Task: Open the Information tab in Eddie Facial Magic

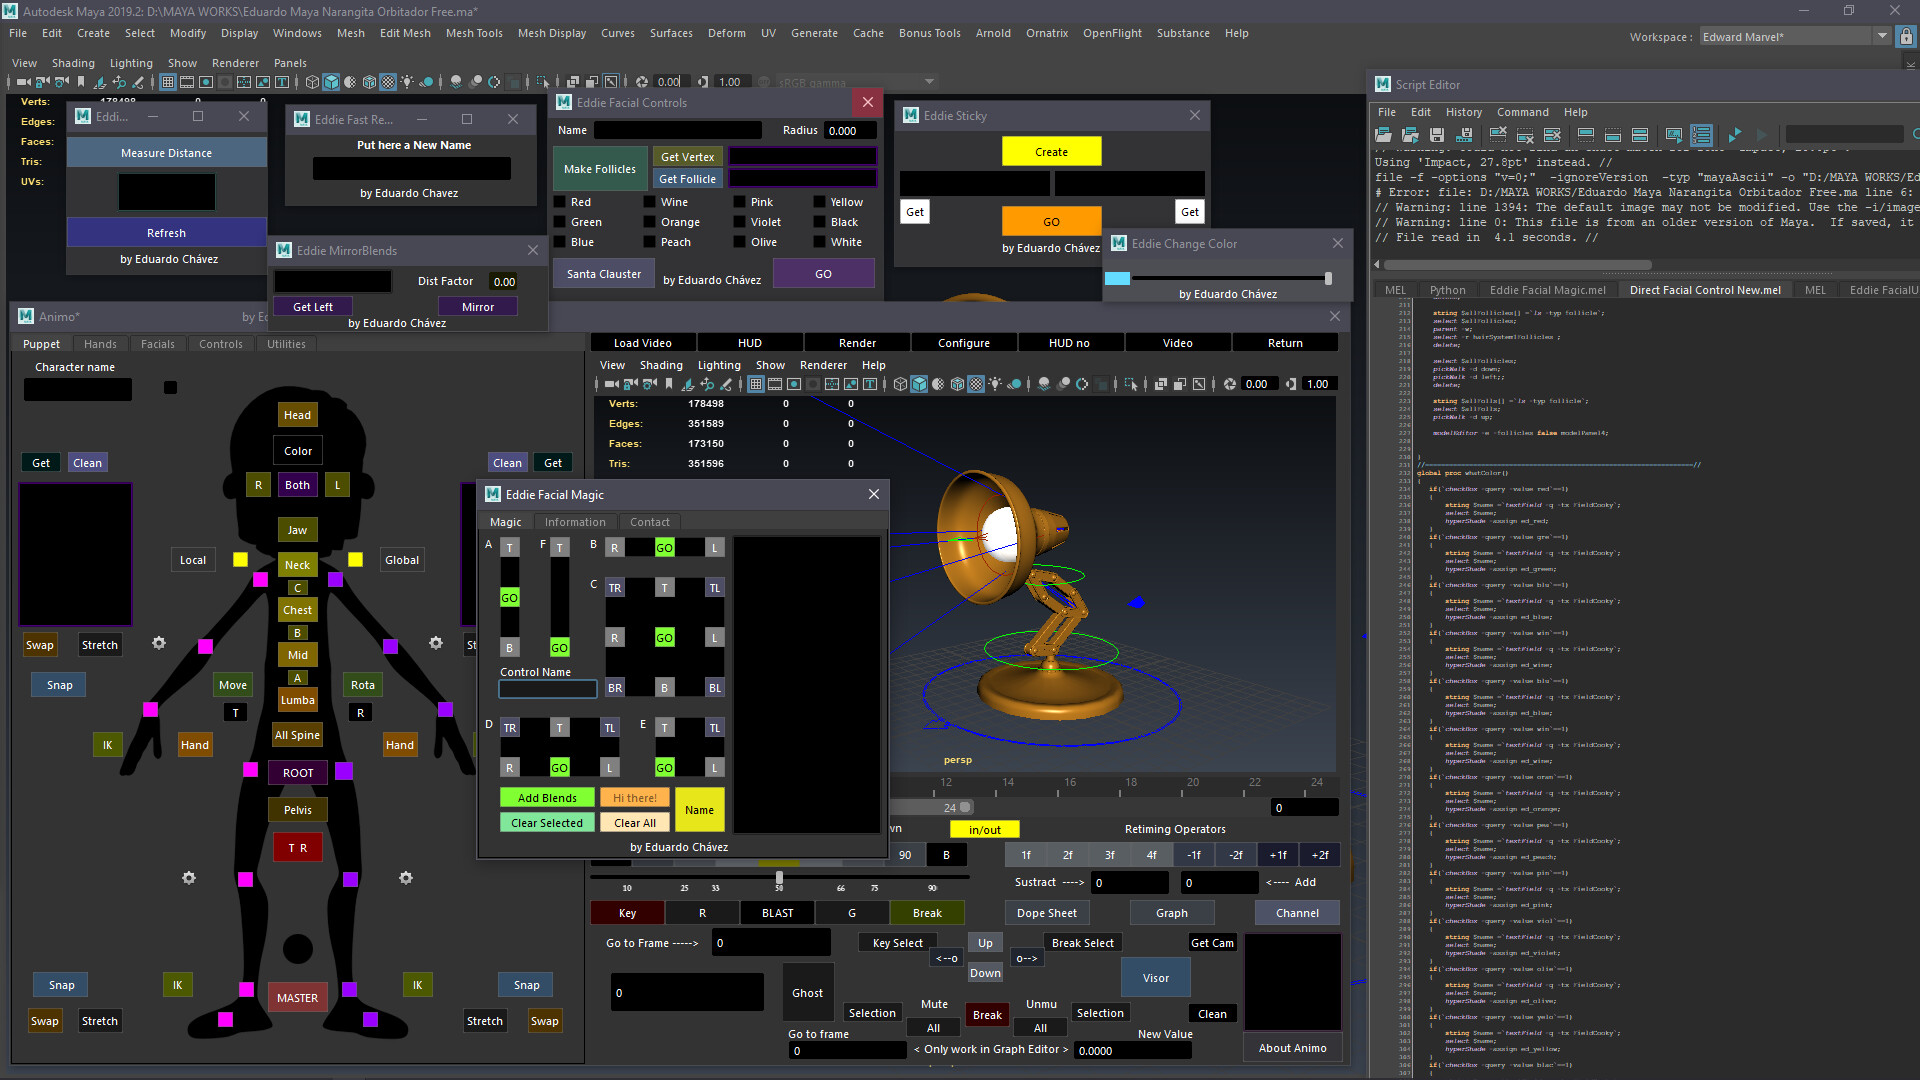Action: point(575,521)
